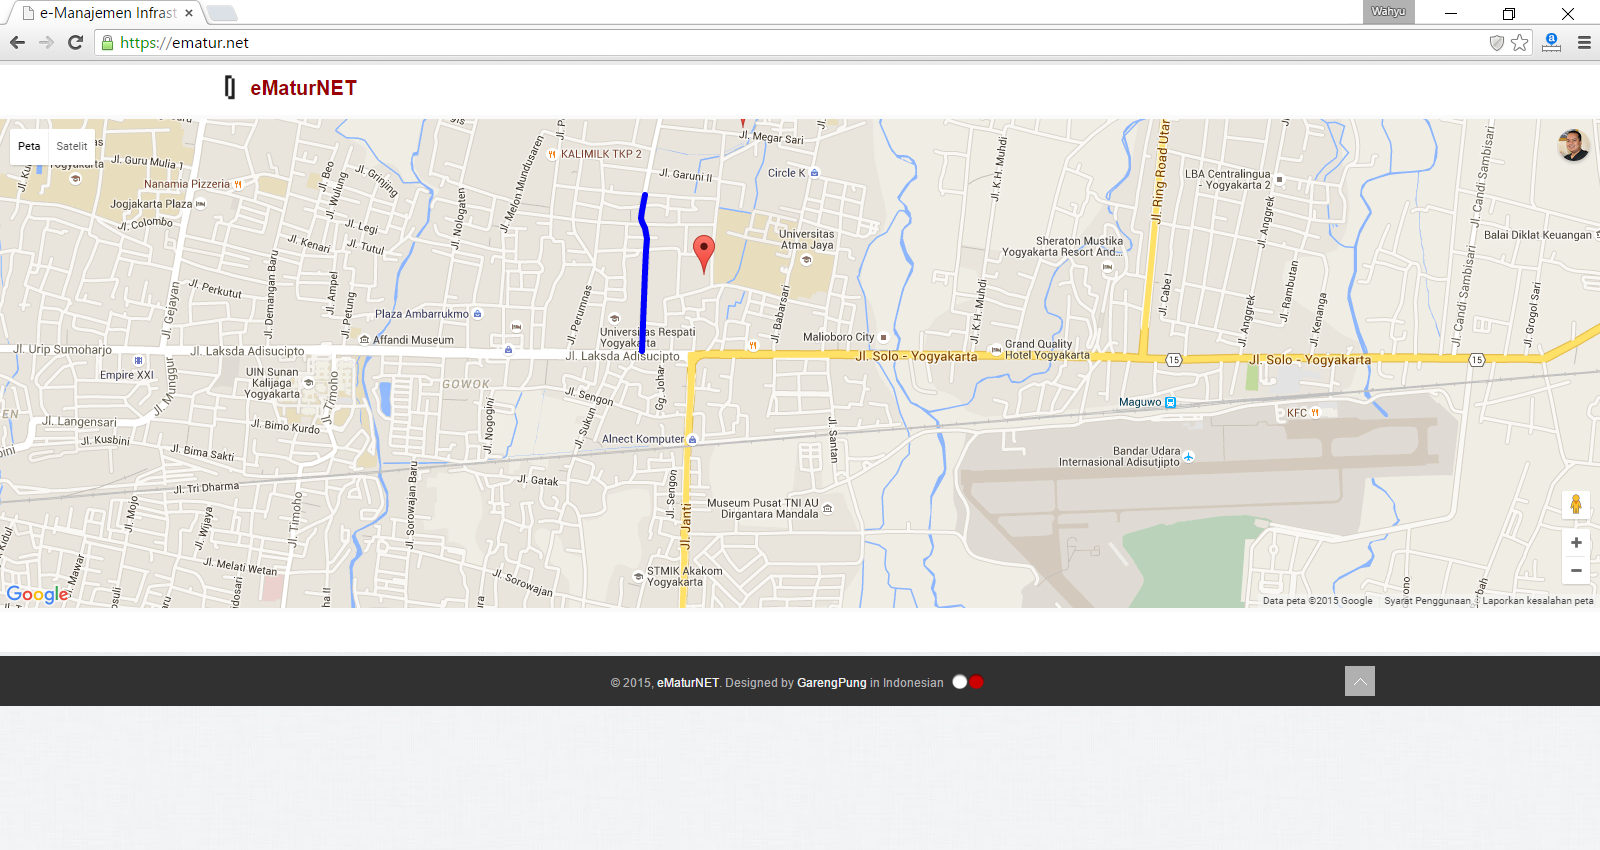
Task: Click Empire XXI map label
Action: point(127,375)
